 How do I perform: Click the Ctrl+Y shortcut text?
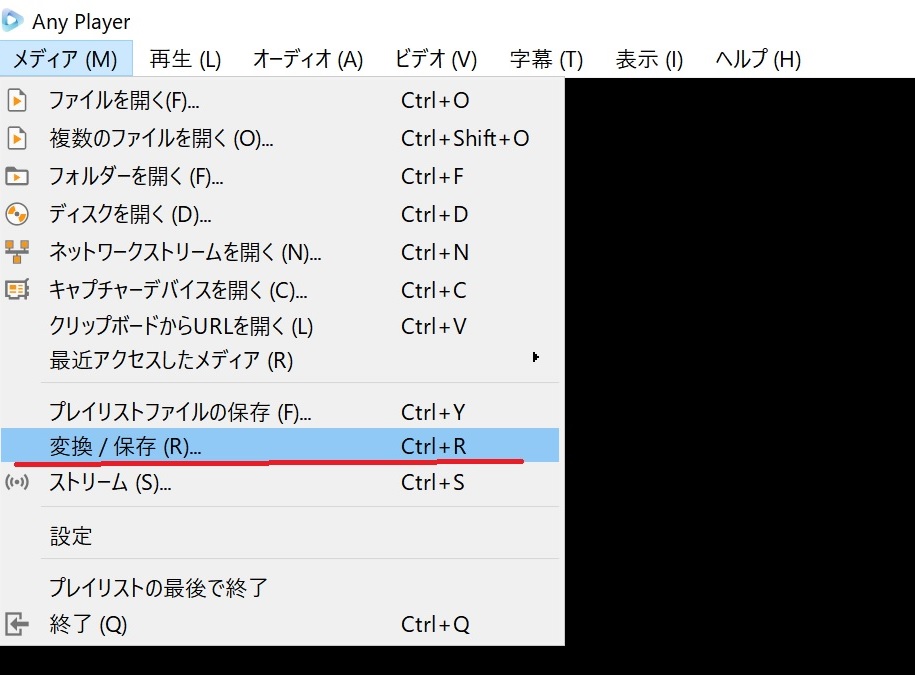433,412
